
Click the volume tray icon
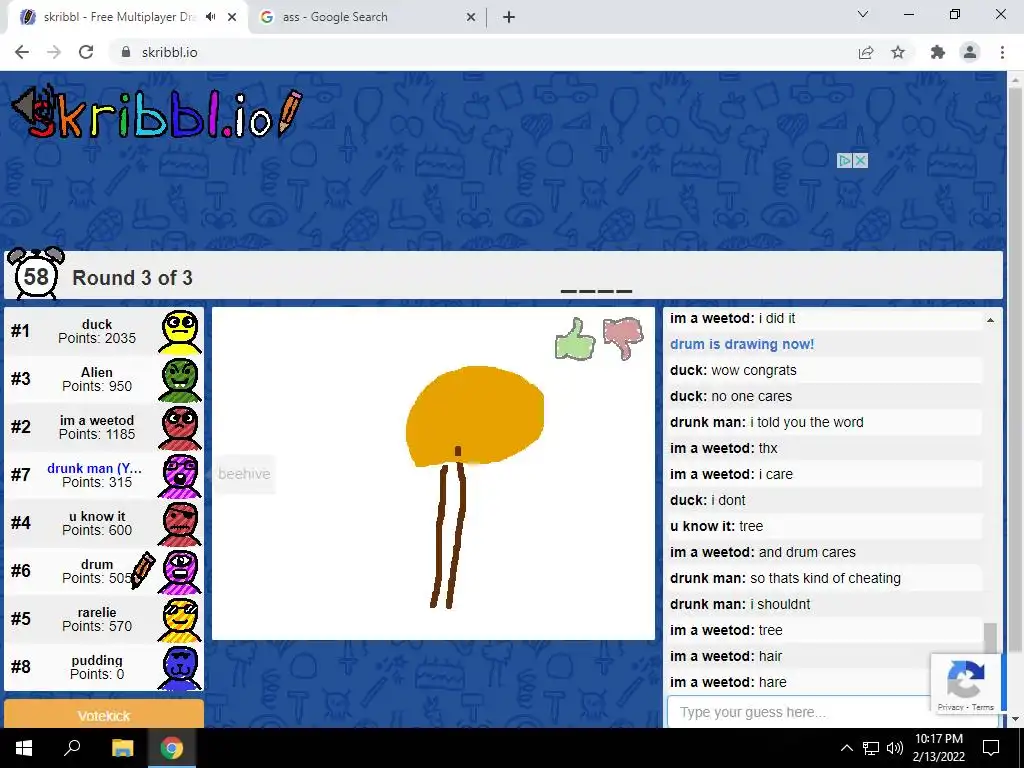895,748
